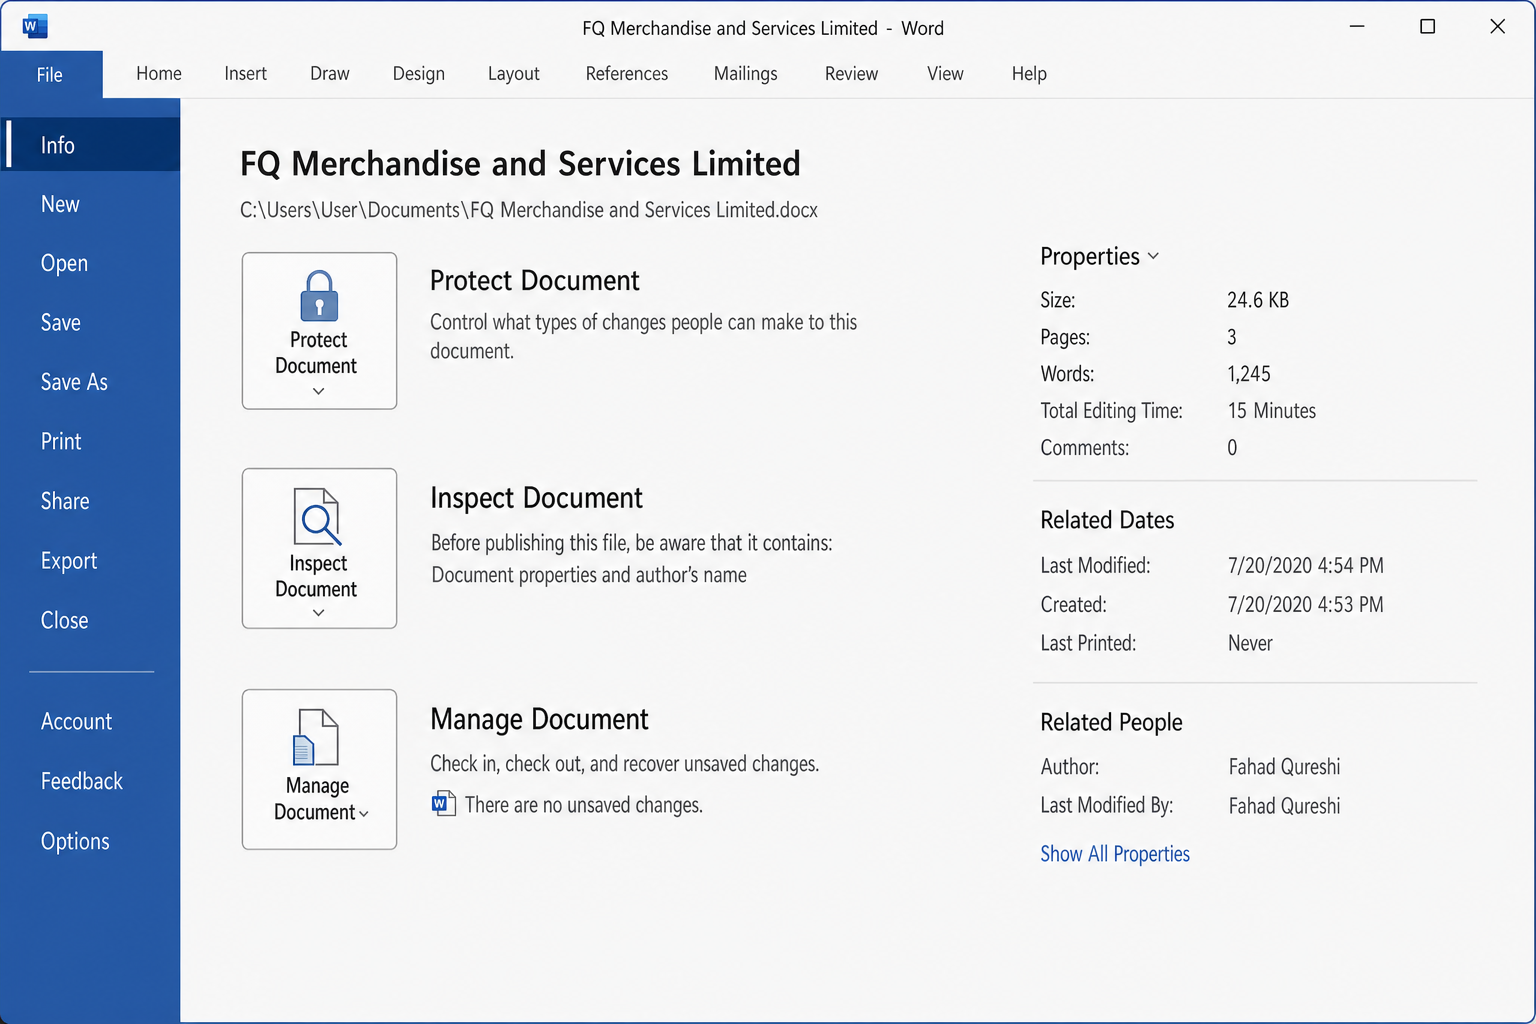The width and height of the screenshot is (1536, 1024).
Task: Click the Total Editing Time value 15 Minutes
Action: 1272,411
